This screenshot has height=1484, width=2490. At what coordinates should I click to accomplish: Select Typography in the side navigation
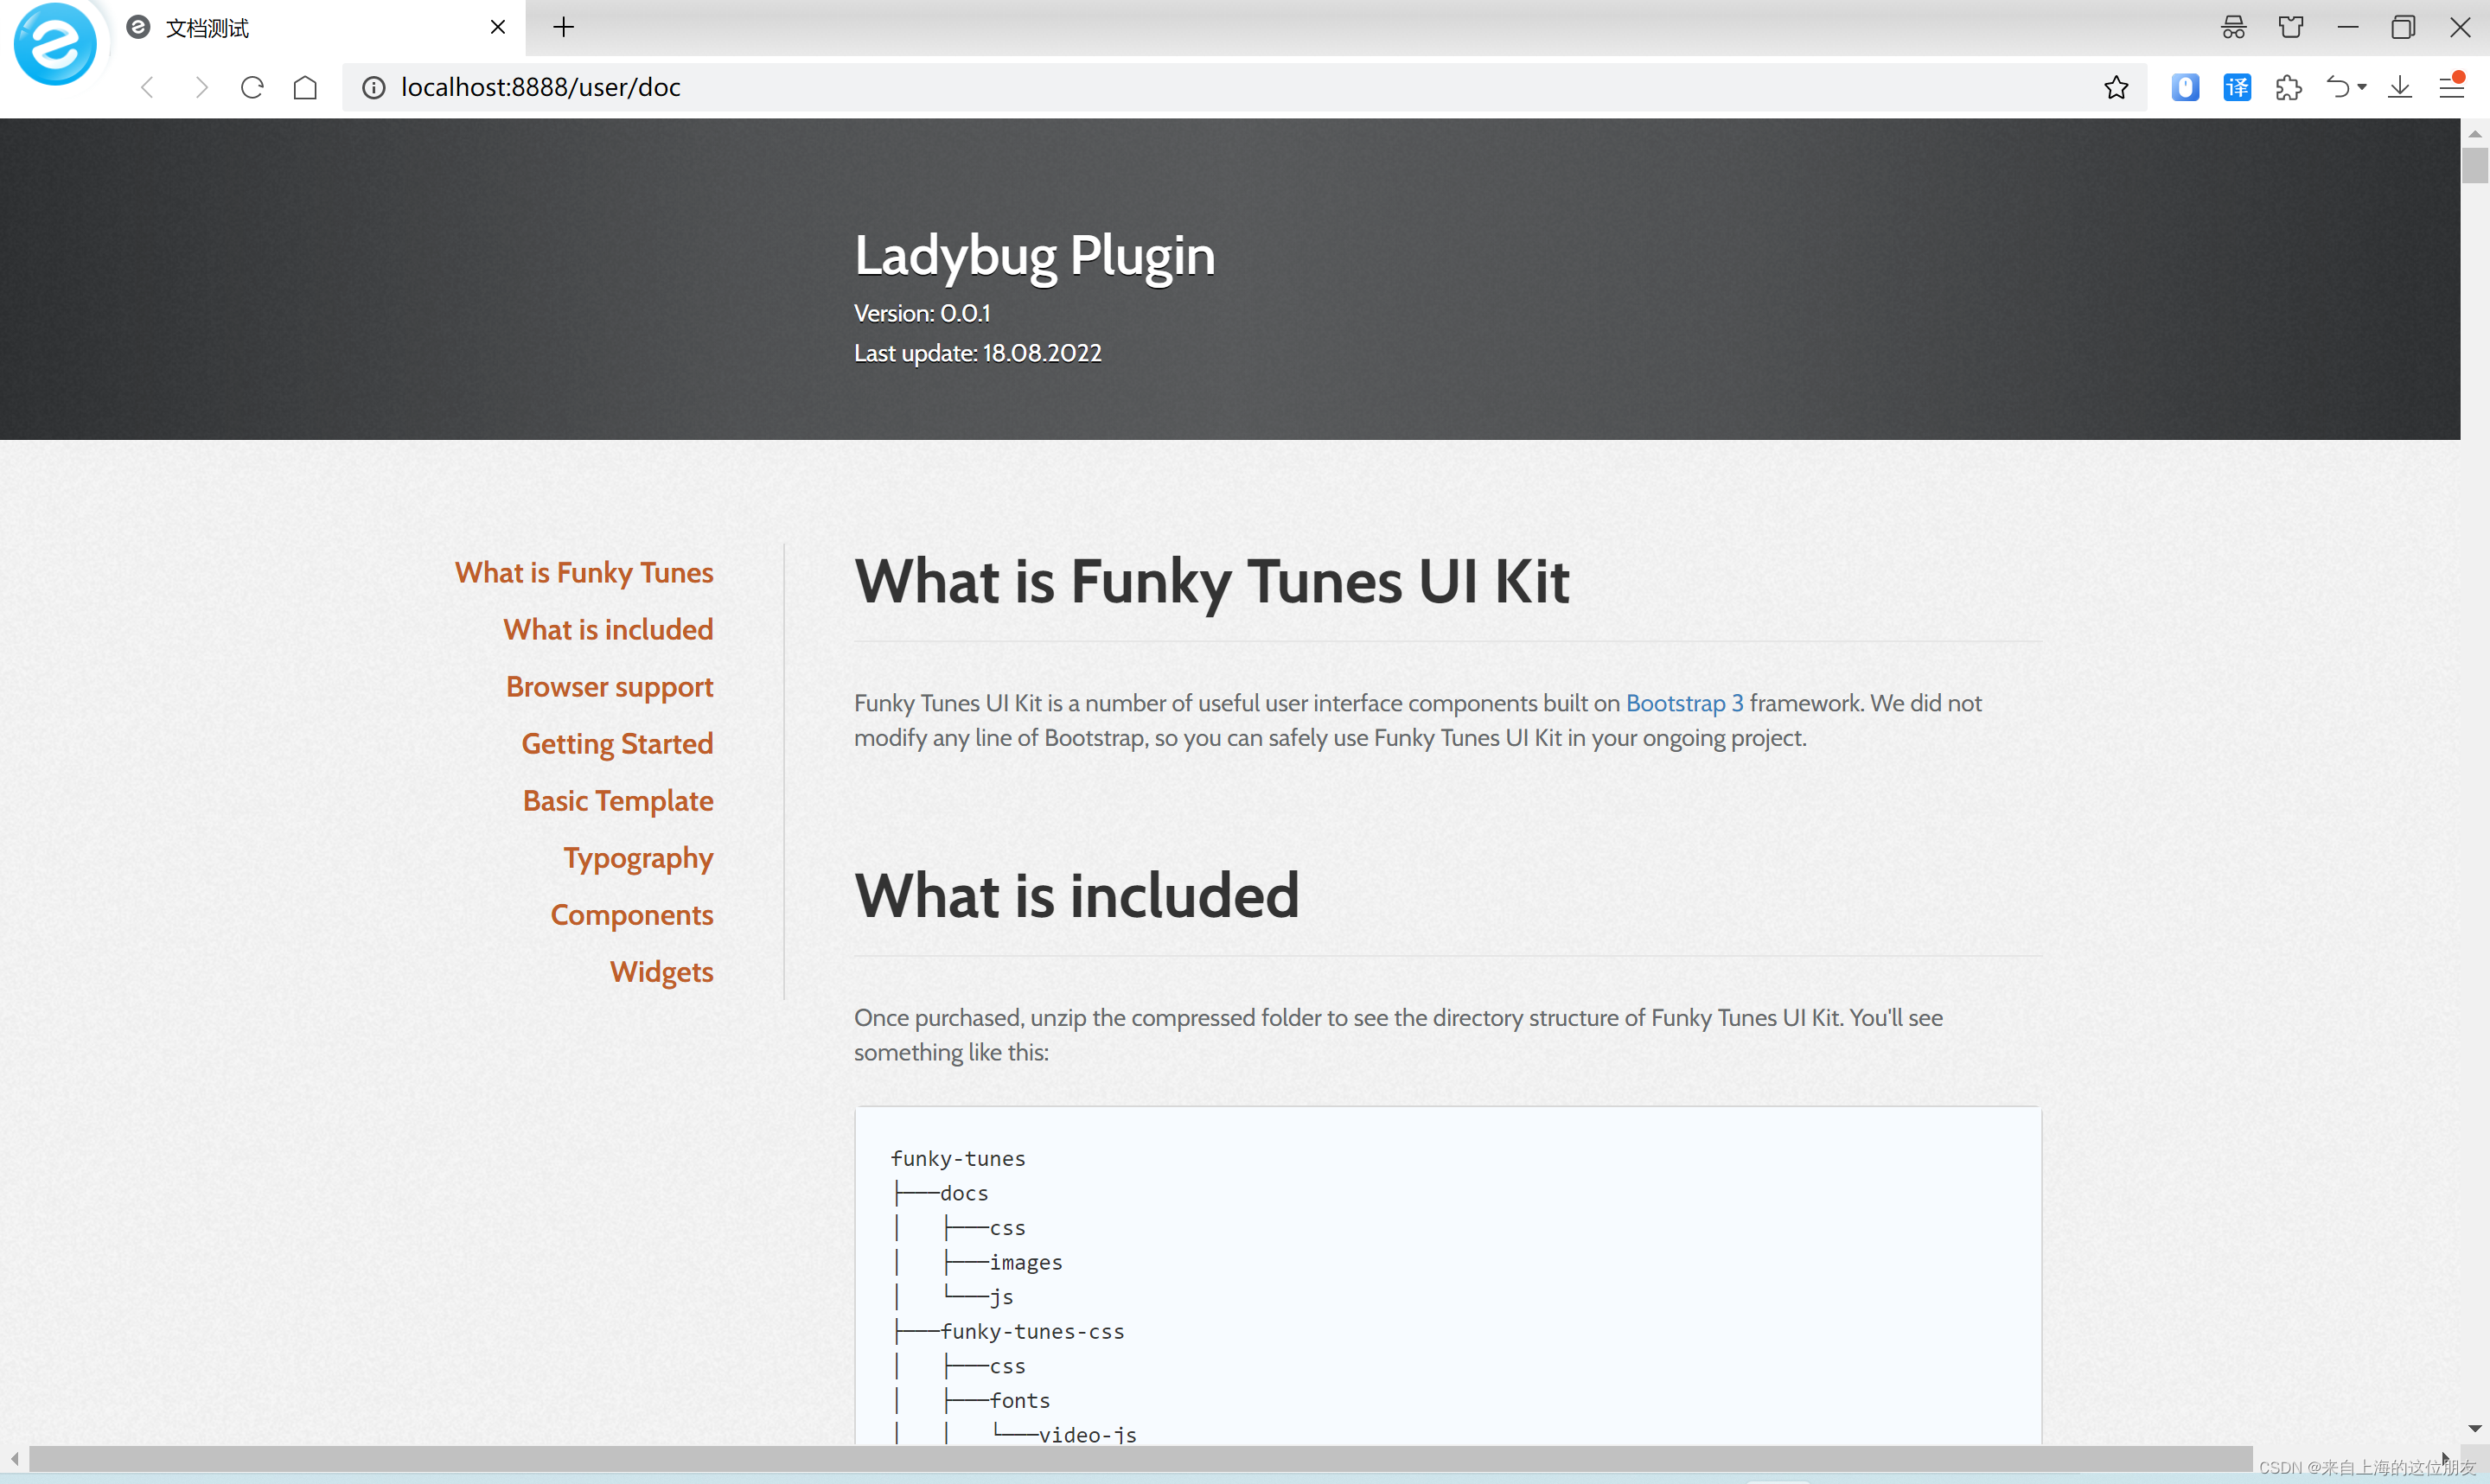[x=638, y=858]
